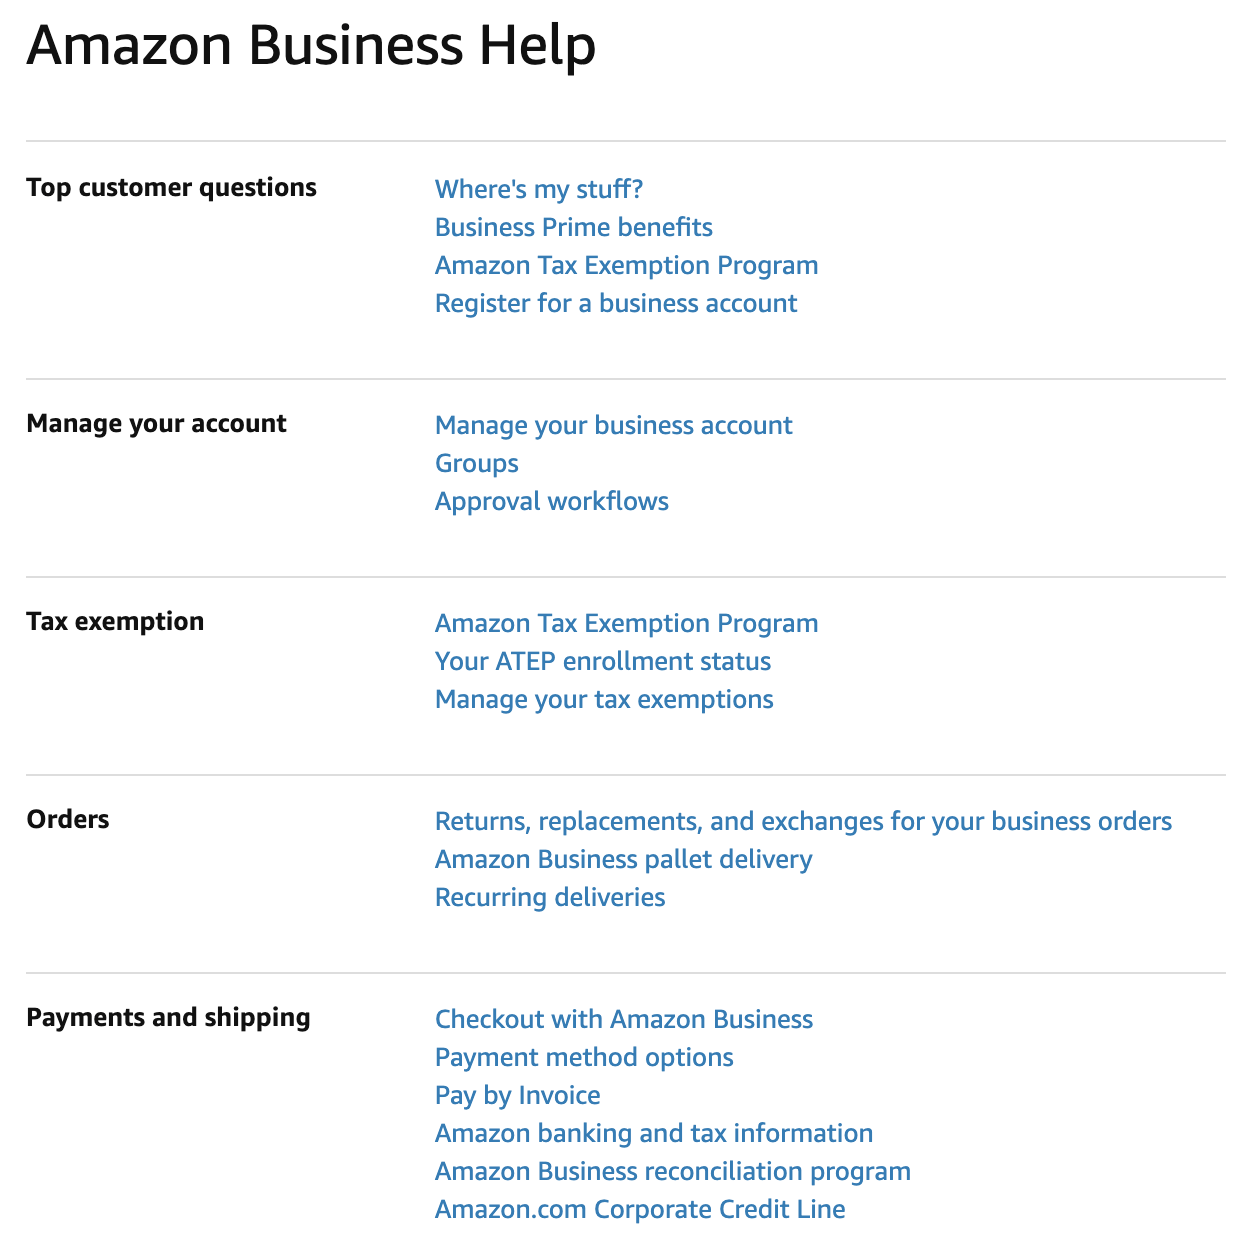Viewport: 1250px width, 1244px height.
Task: Click Amazon Business reconciliation program
Action: point(672,1171)
